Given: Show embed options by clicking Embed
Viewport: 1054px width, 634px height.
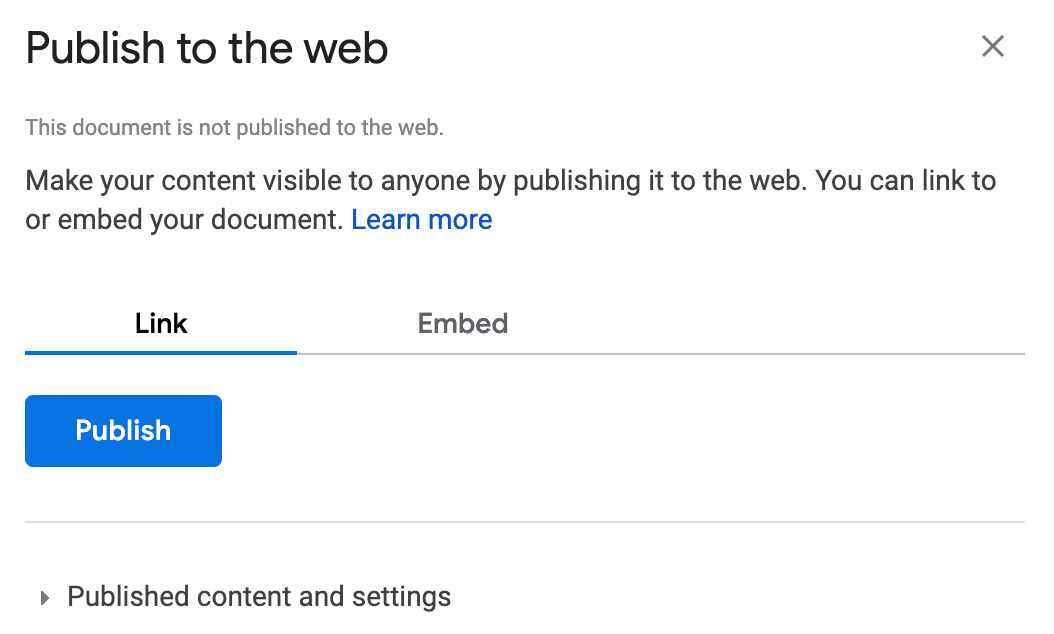Looking at the screenshot, I should 462,324.
